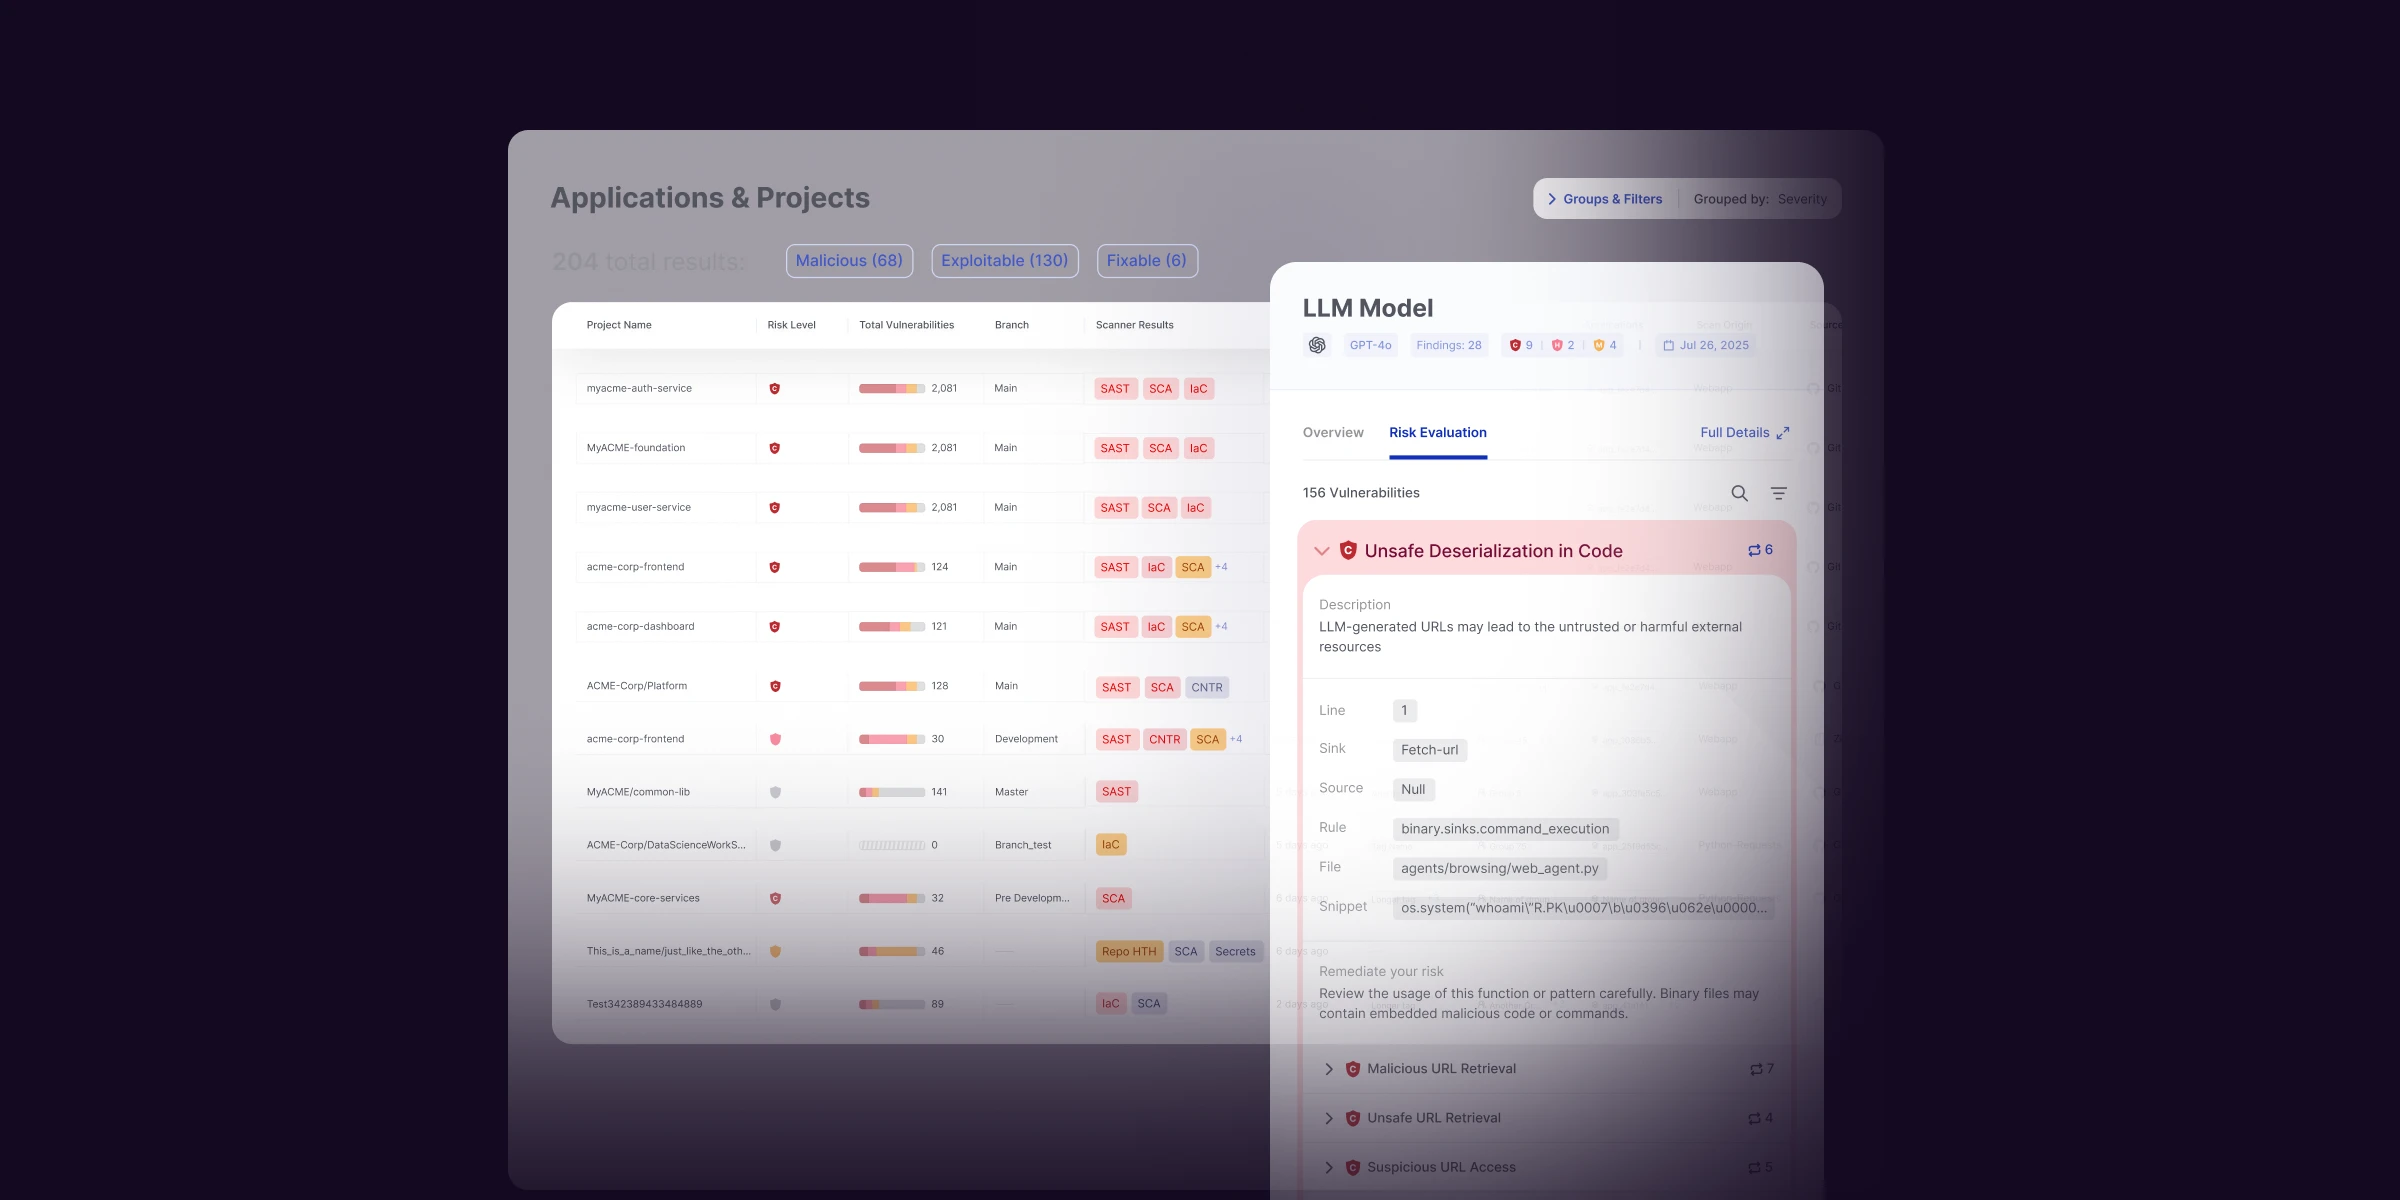Click the os.system snippet code field
Viewport: 2400px width, 1200px height.
point(1584,908)
